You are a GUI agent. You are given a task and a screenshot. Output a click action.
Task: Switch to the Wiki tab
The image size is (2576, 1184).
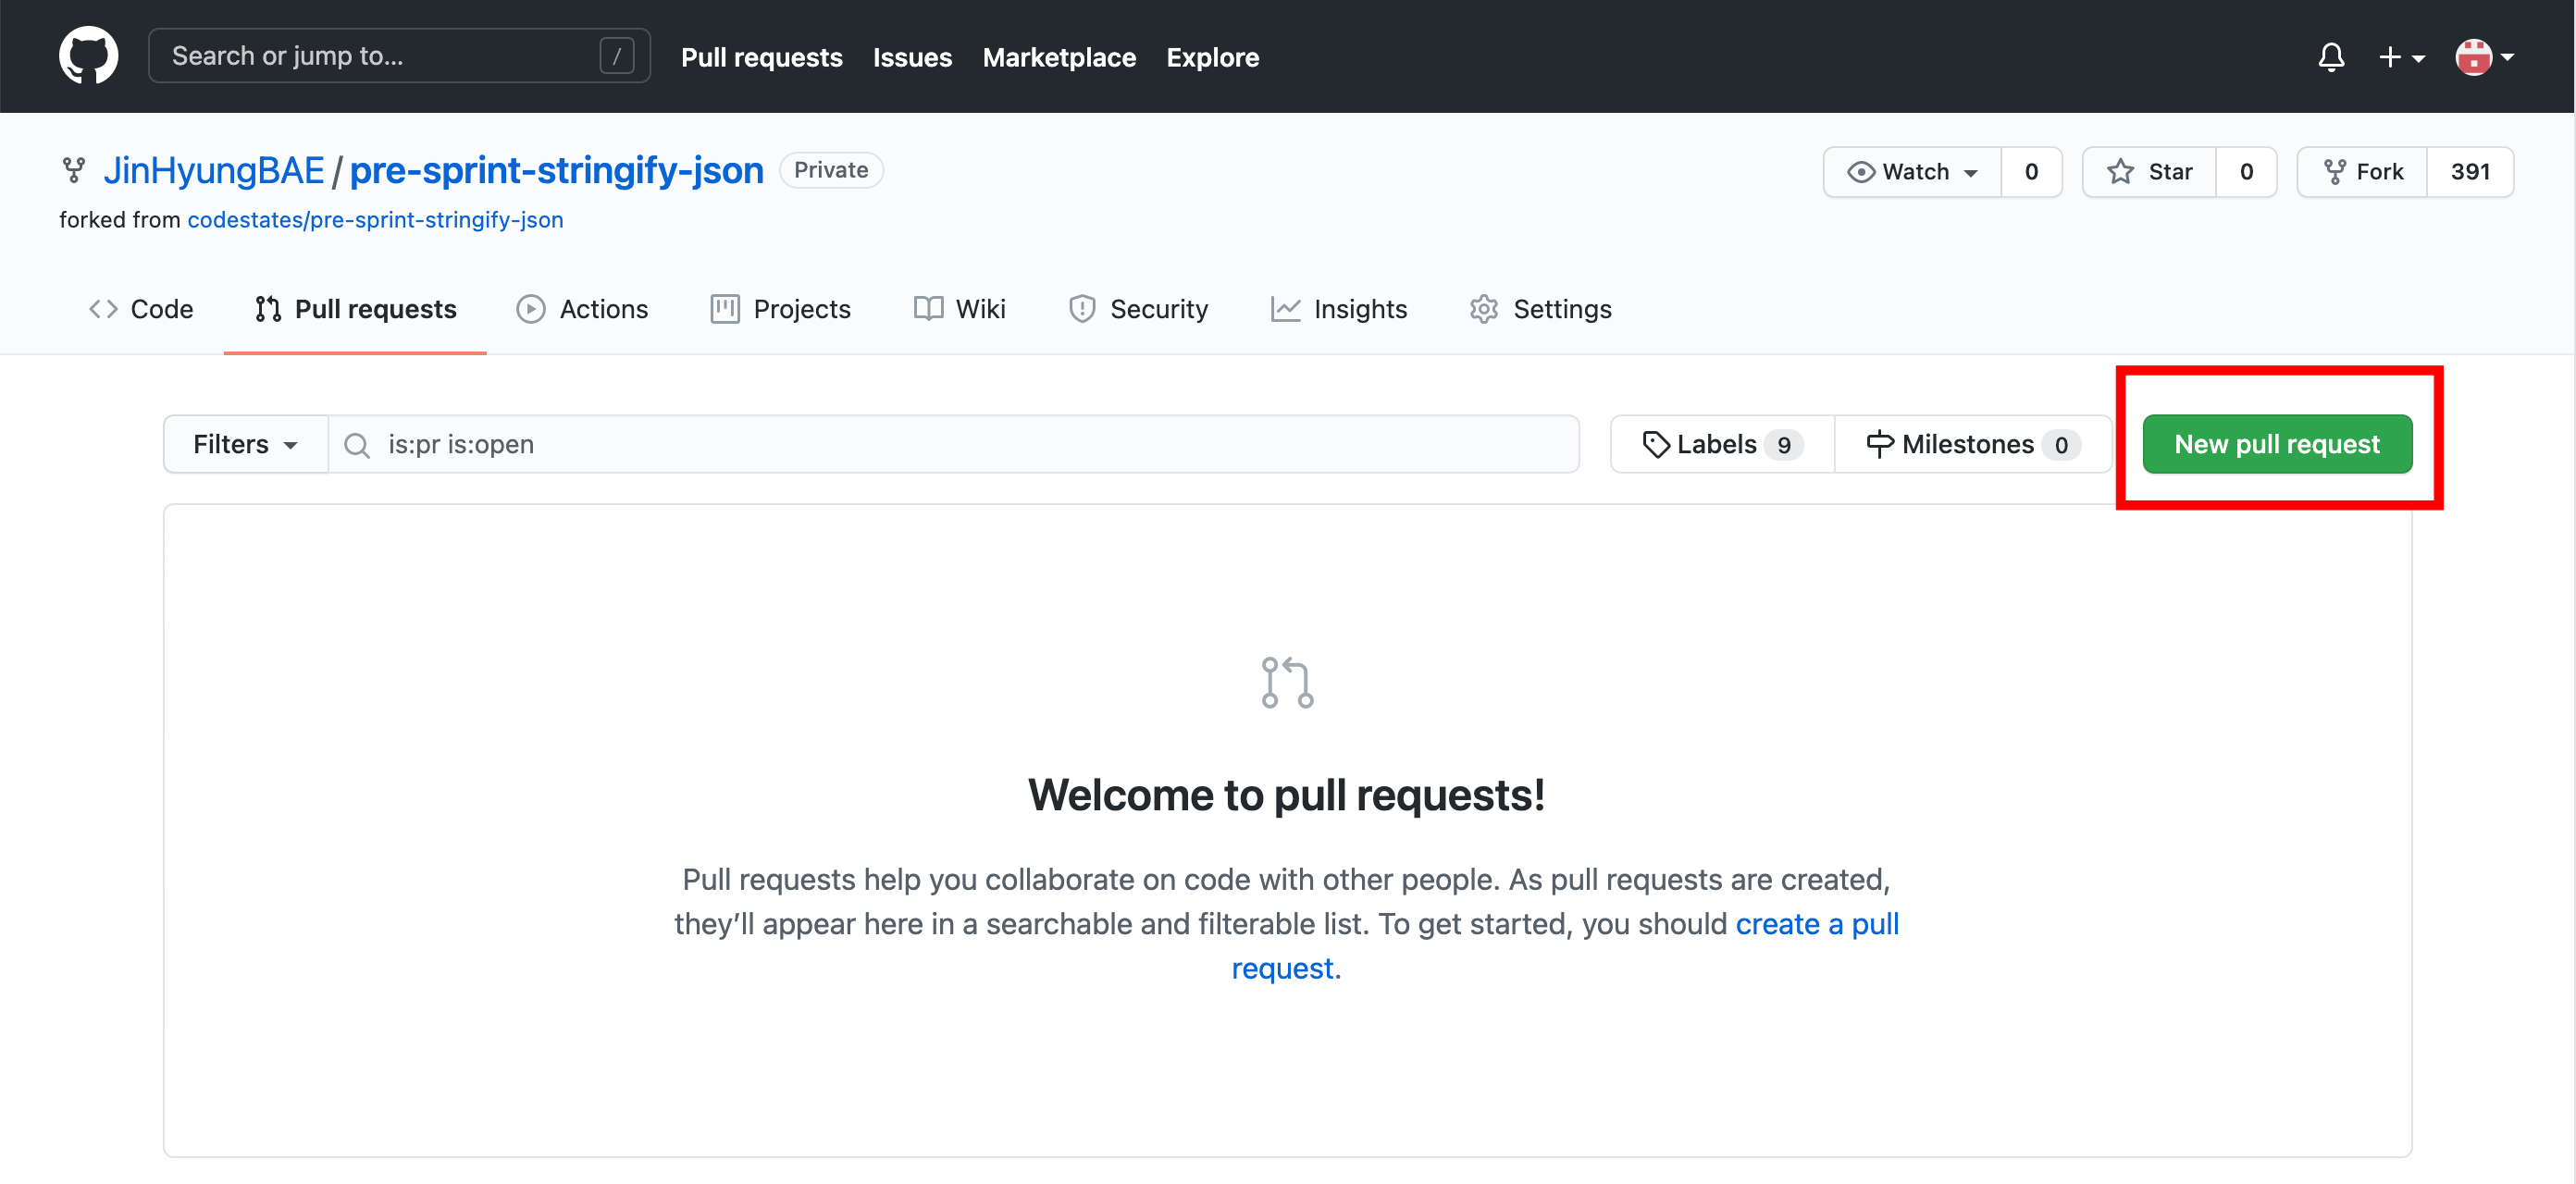point(959,309)
